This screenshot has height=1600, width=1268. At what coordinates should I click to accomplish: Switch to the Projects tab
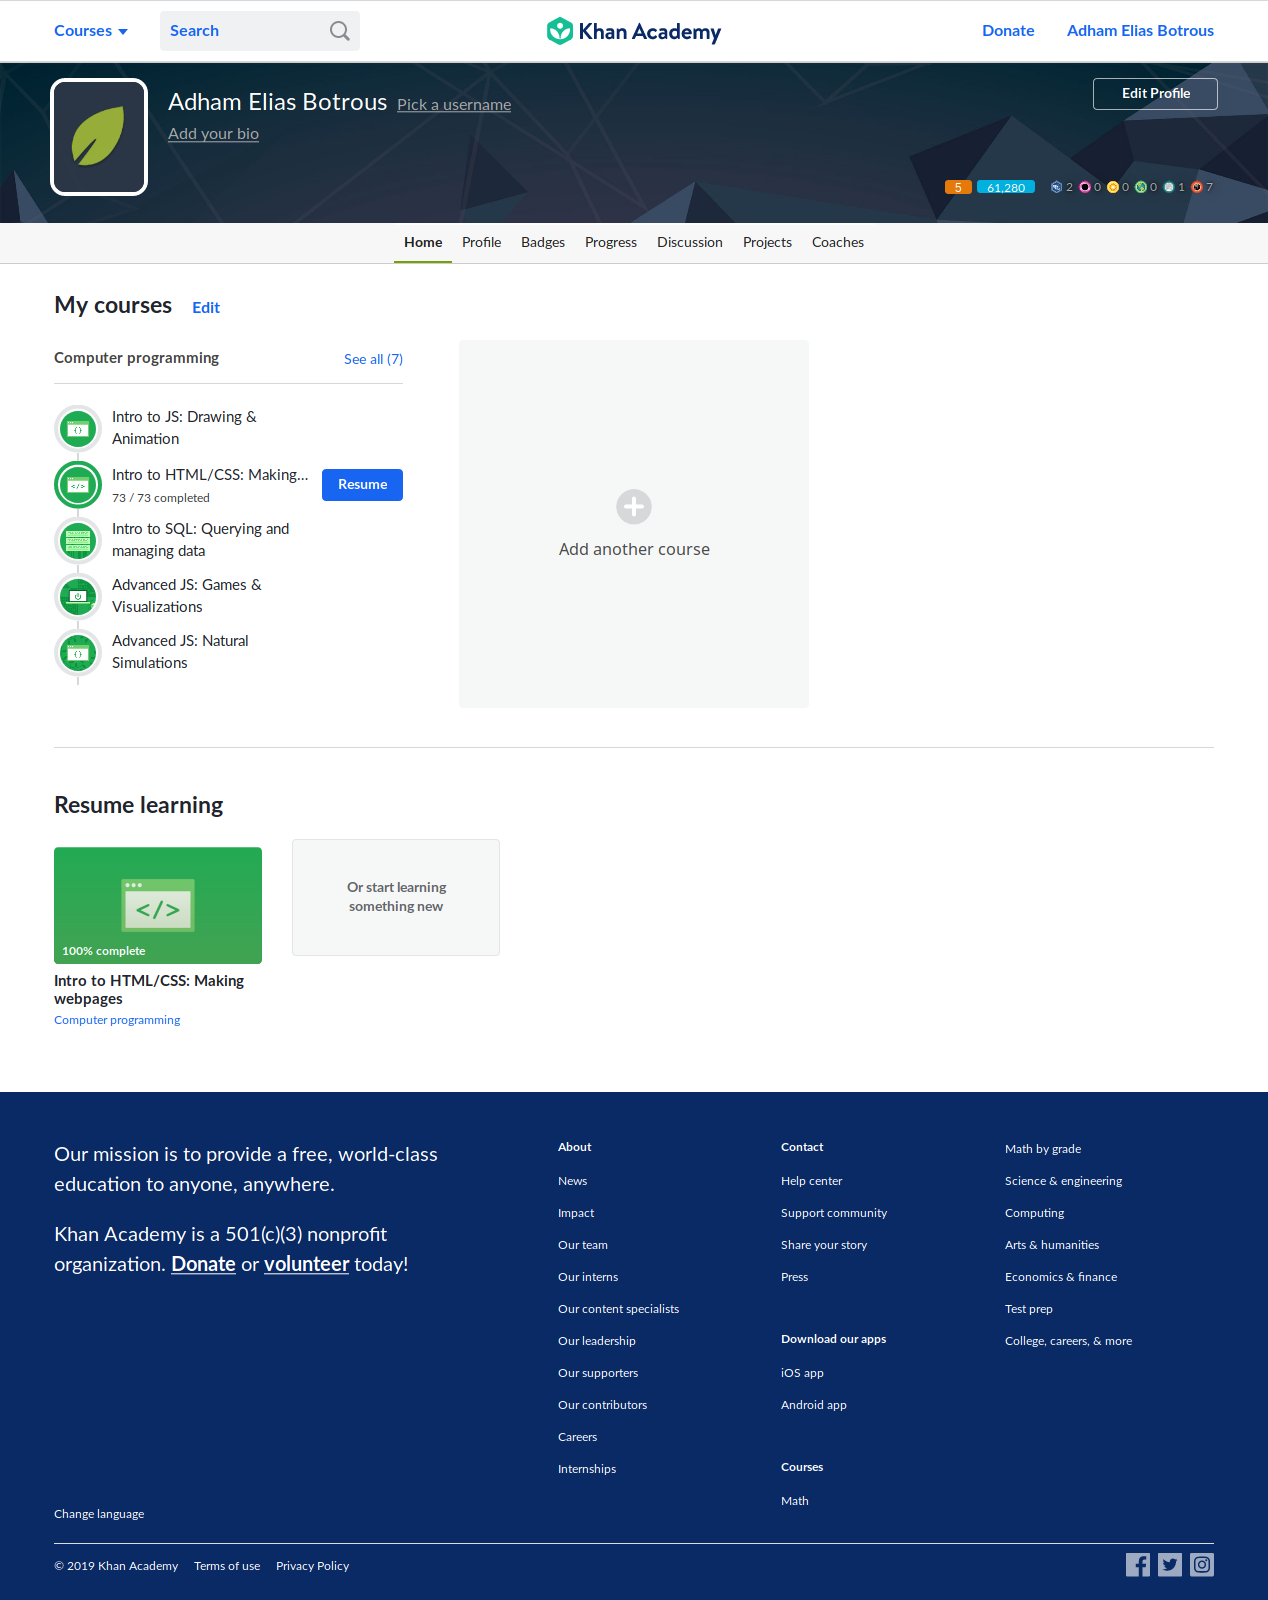pos(767,243)
